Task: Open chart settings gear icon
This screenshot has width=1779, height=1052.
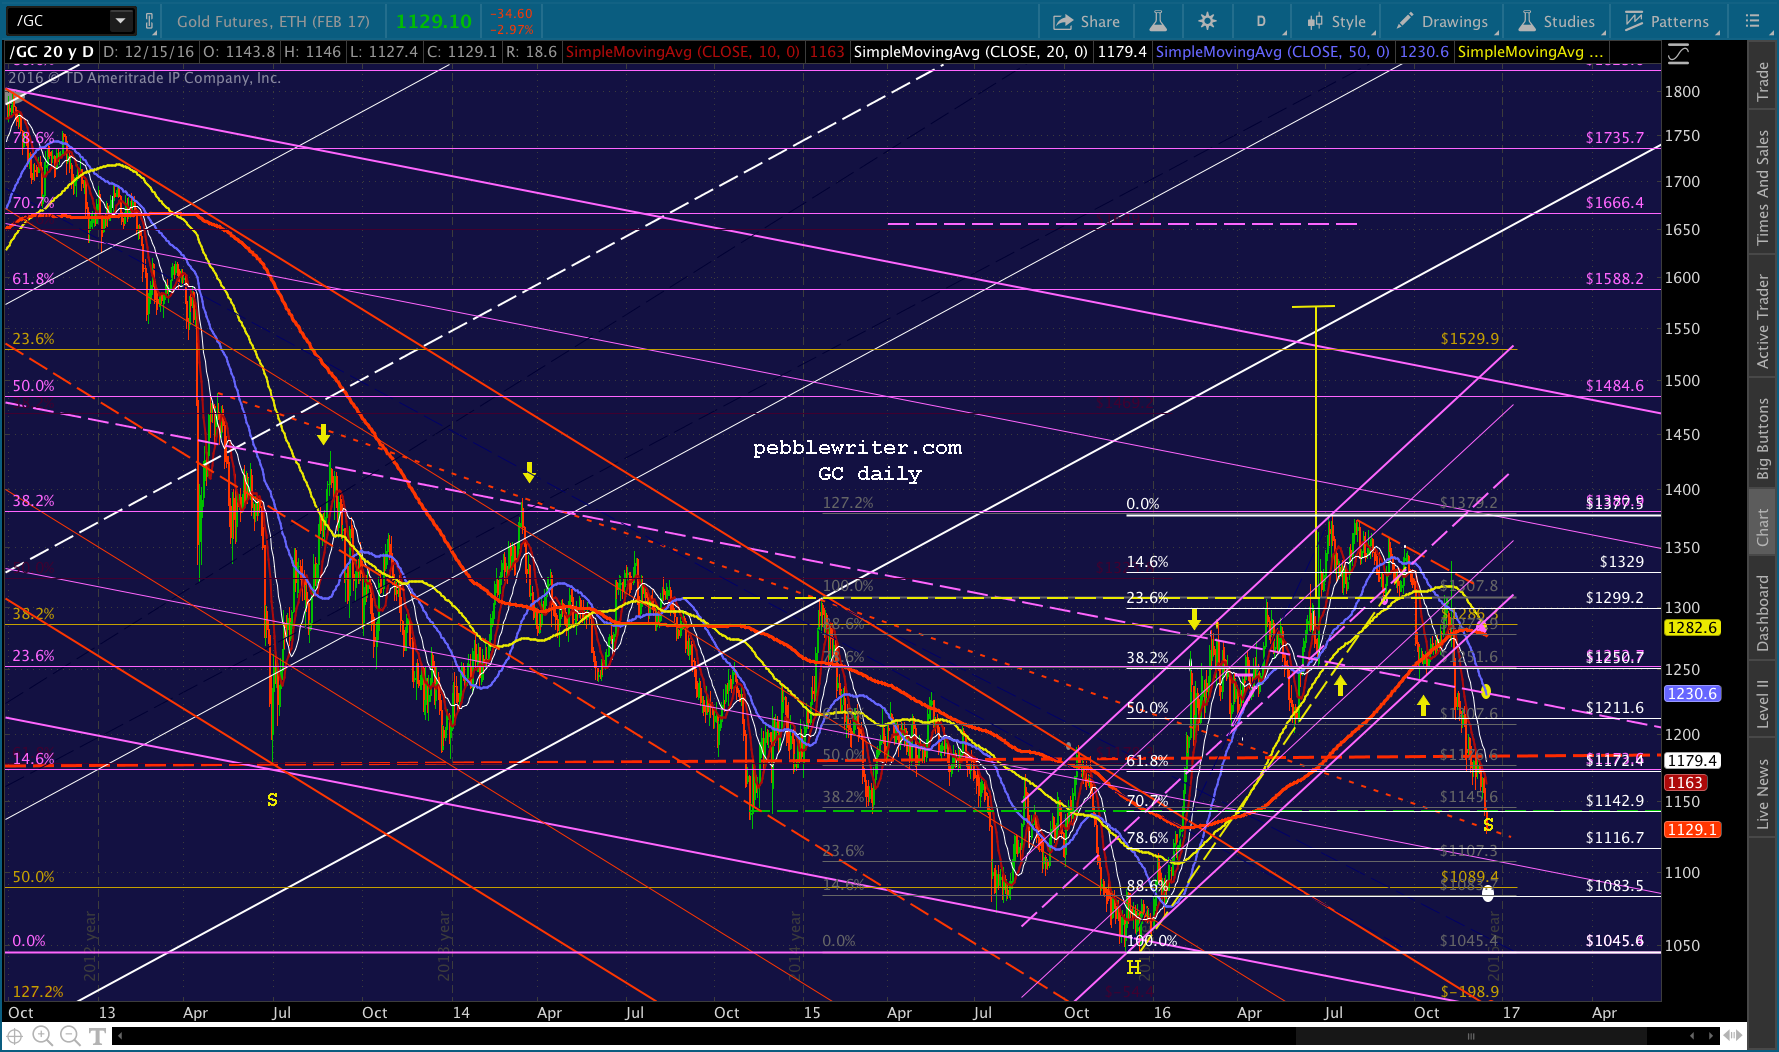Action: pos(1207,21)
